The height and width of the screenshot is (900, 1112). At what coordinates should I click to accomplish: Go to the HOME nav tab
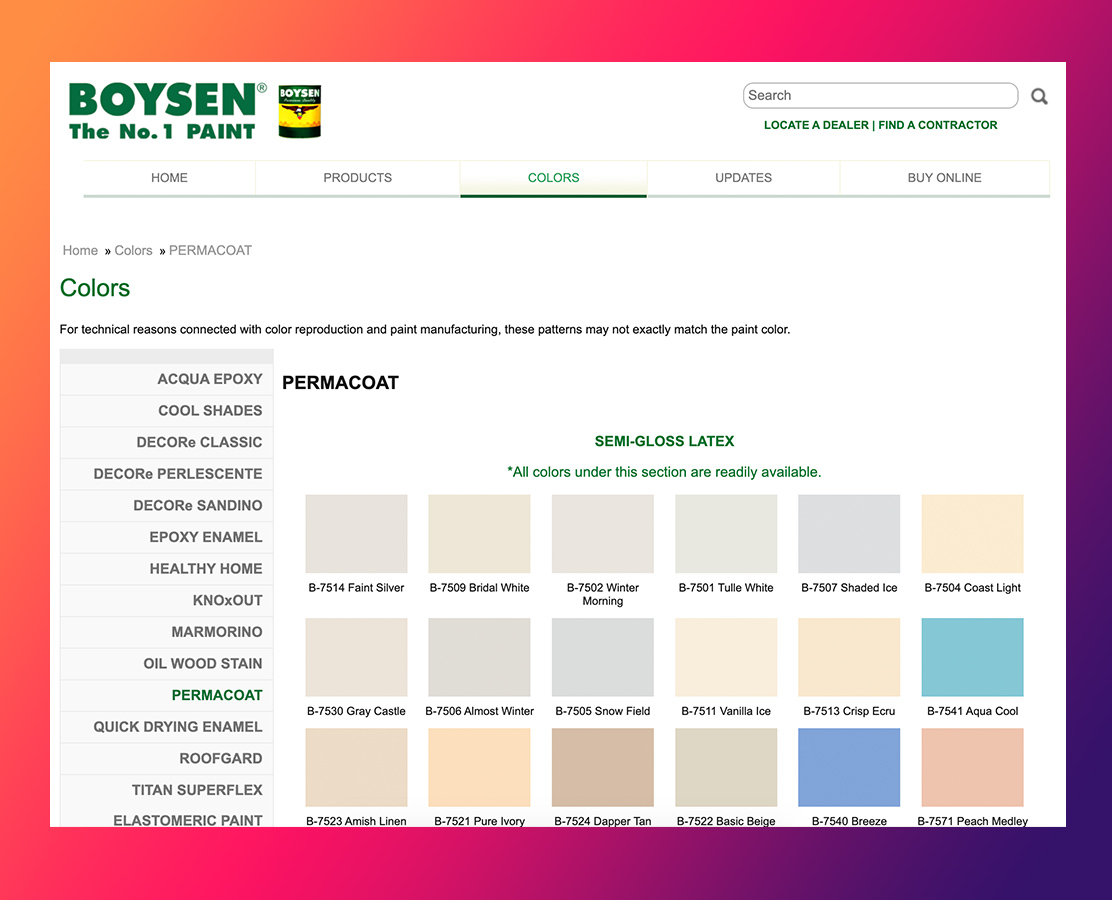click(x=169, y=178)
